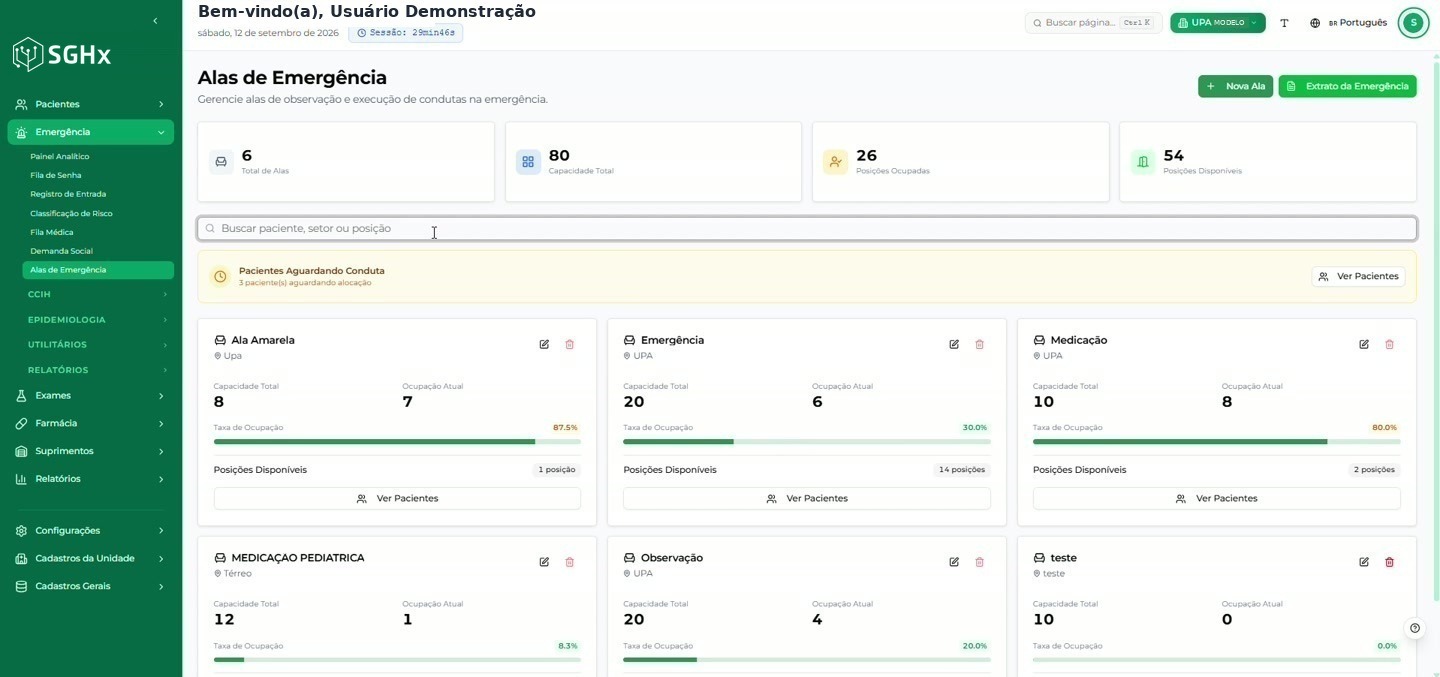Open Extrato da Emergência
The image size is (1440, 677).
click(x=1347, y=86)
